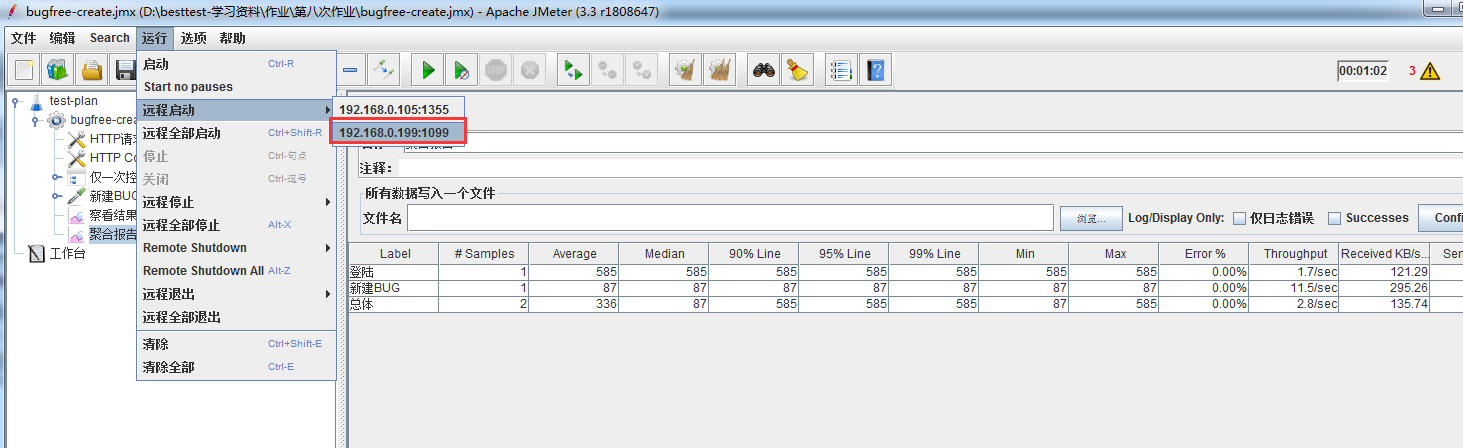Click the Remote Start All toolbar icon
Viewport: 1463px width, 448px height.
573,70
